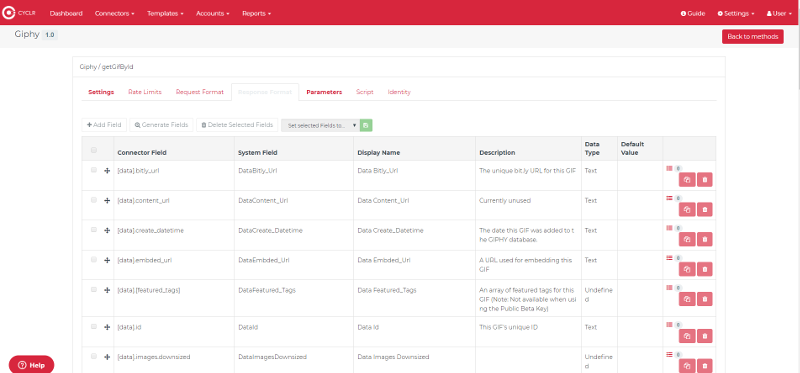800x373 pixels.
Task: Click the 'Currently unused' description cell
Action: tap(528, 206)
